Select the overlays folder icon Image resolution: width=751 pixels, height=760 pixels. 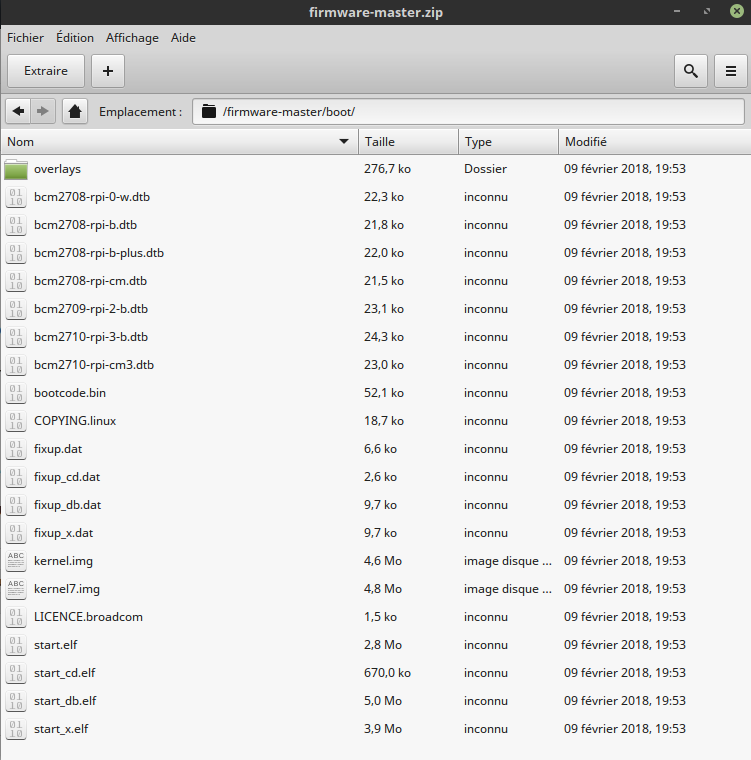pos(16,169)
